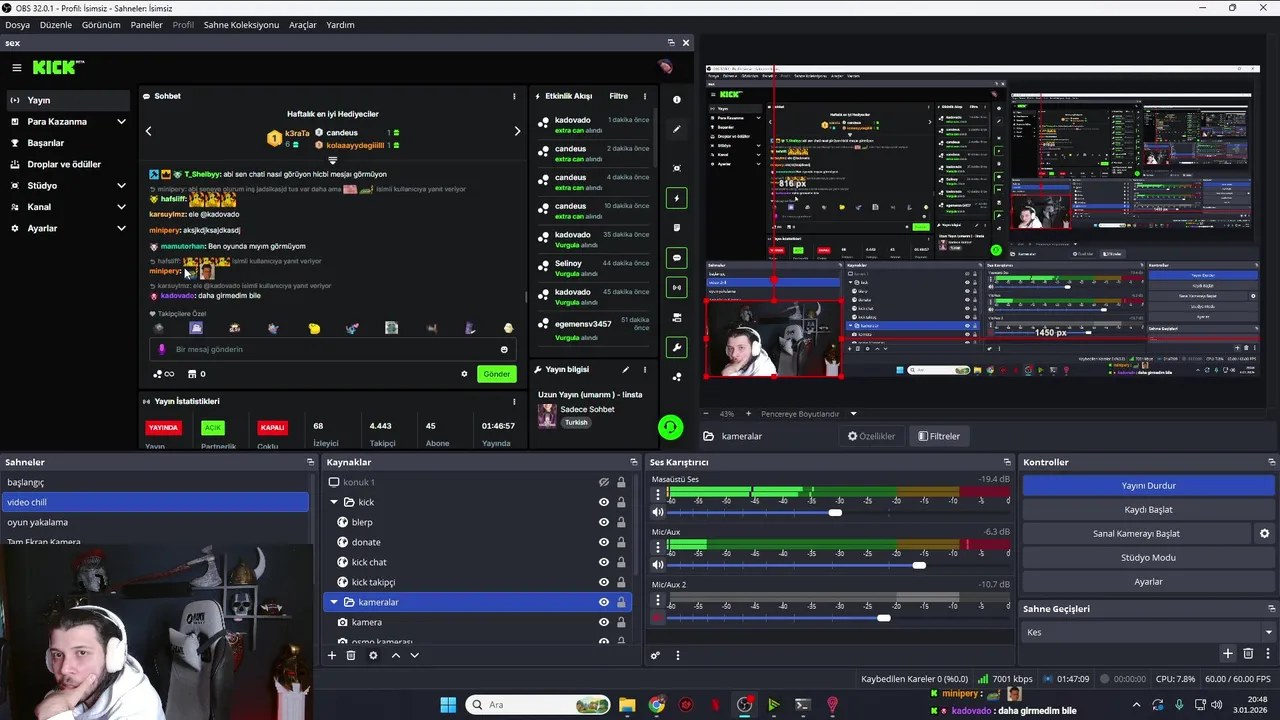Open source properties gear in Kaynaklar
The image size is (1280, 720).
click(373, 655)
